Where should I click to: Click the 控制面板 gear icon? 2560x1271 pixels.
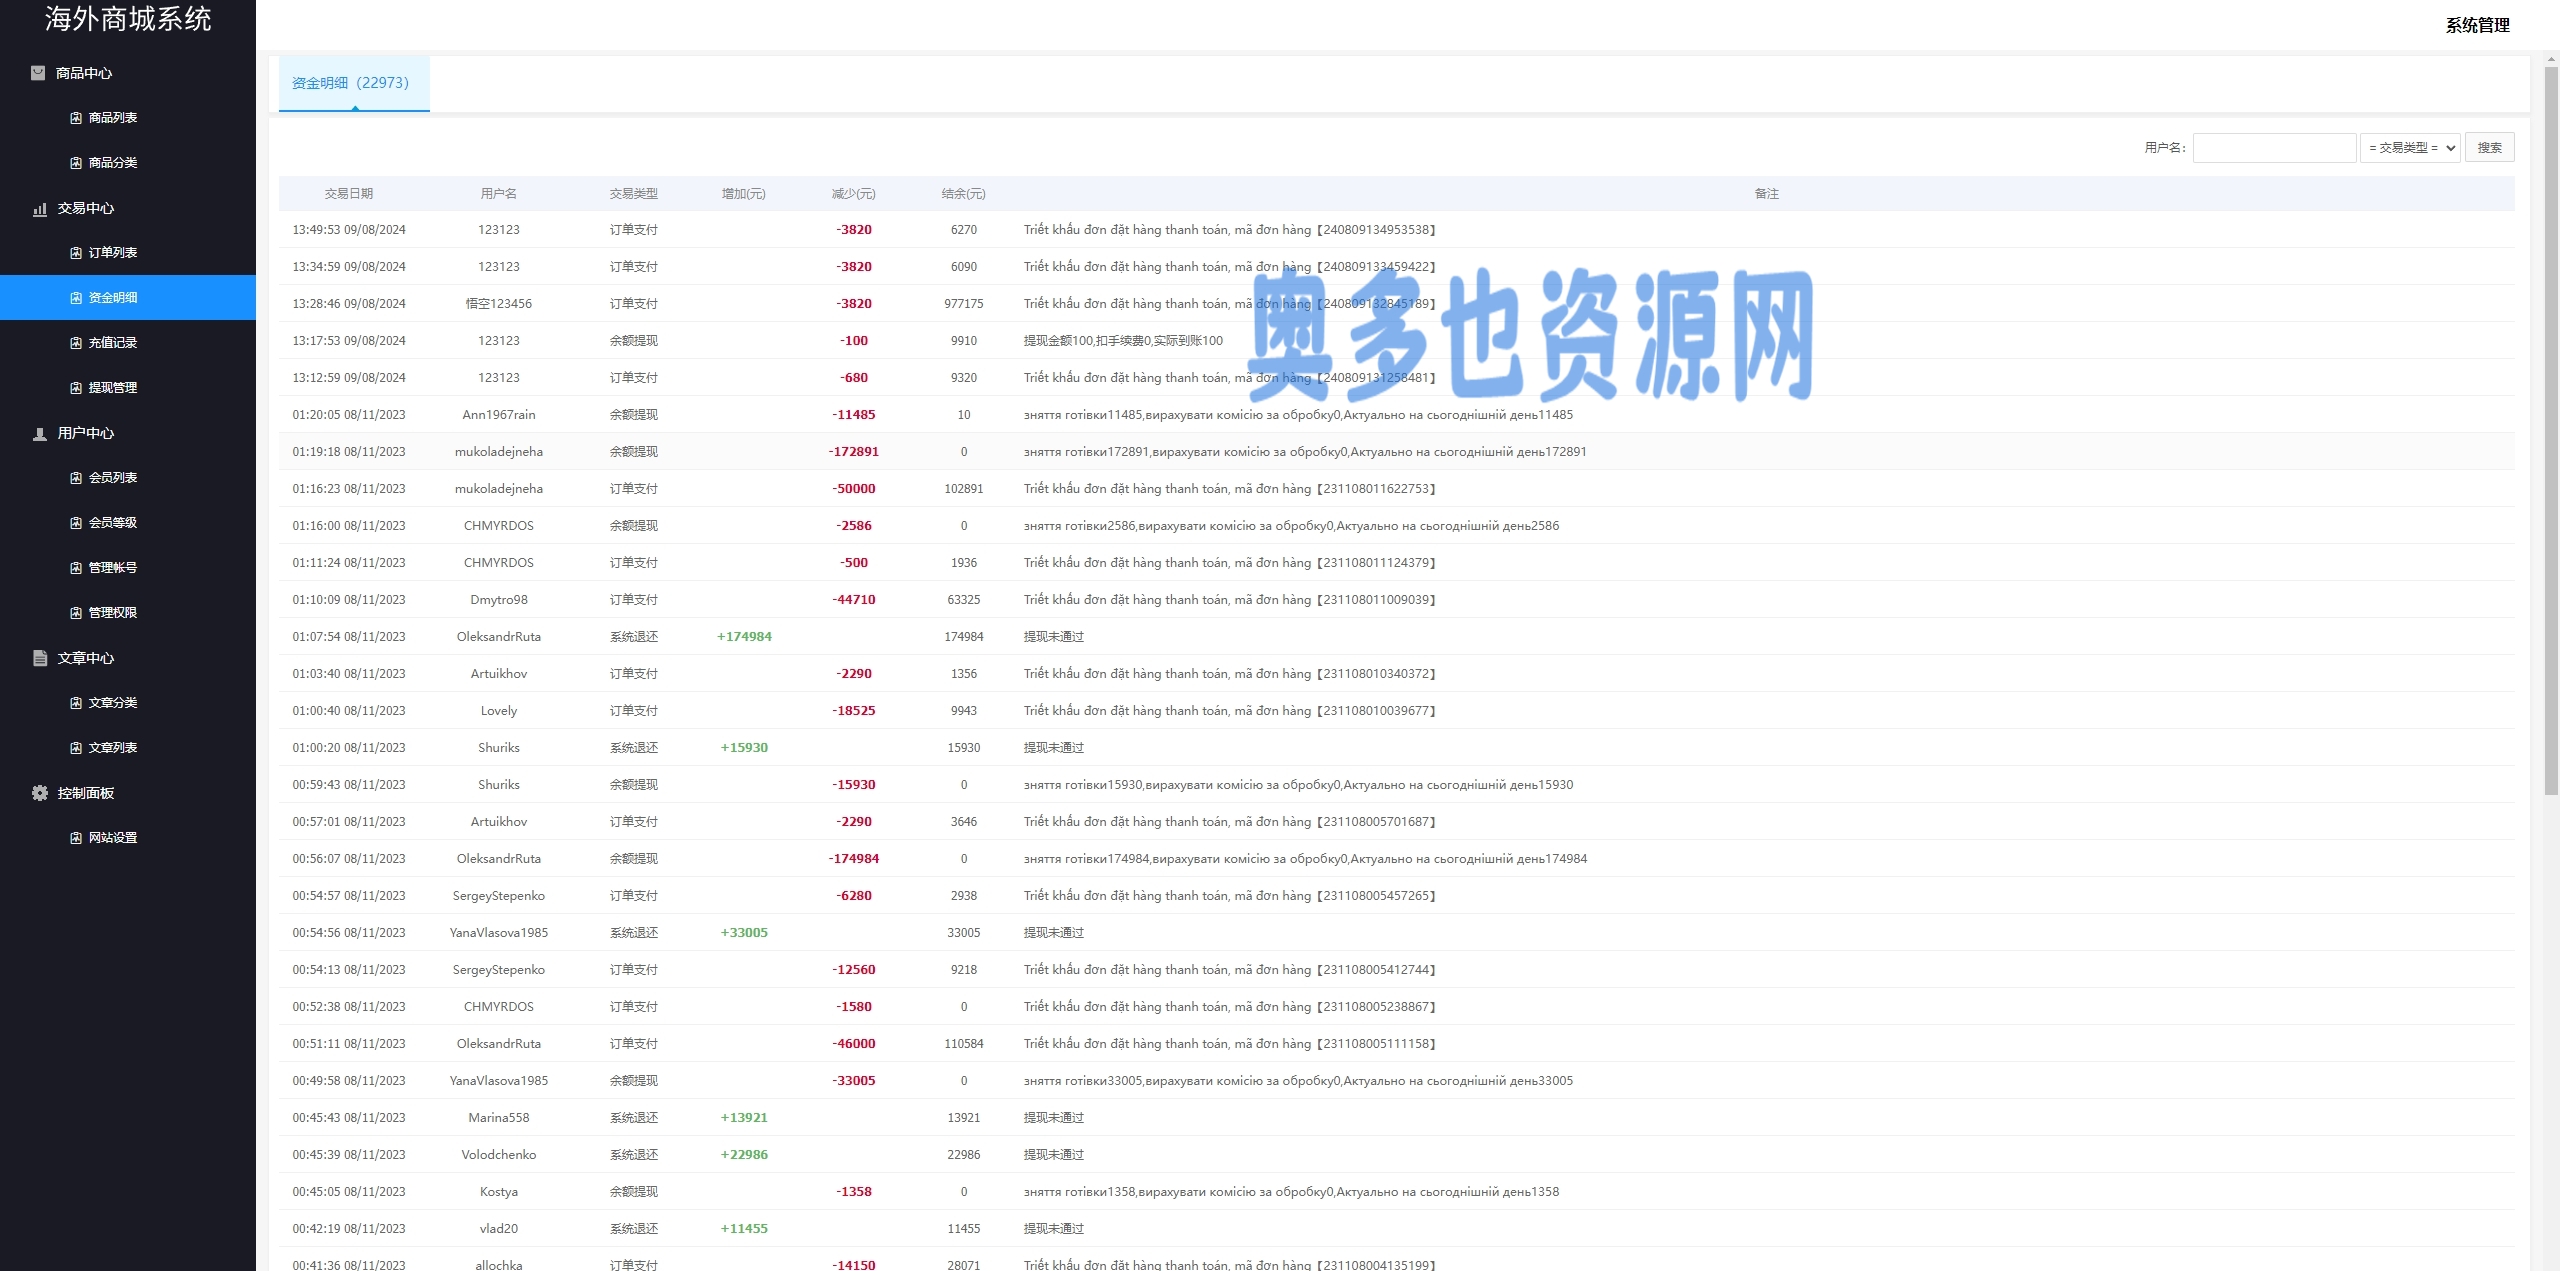coord(40,793)
